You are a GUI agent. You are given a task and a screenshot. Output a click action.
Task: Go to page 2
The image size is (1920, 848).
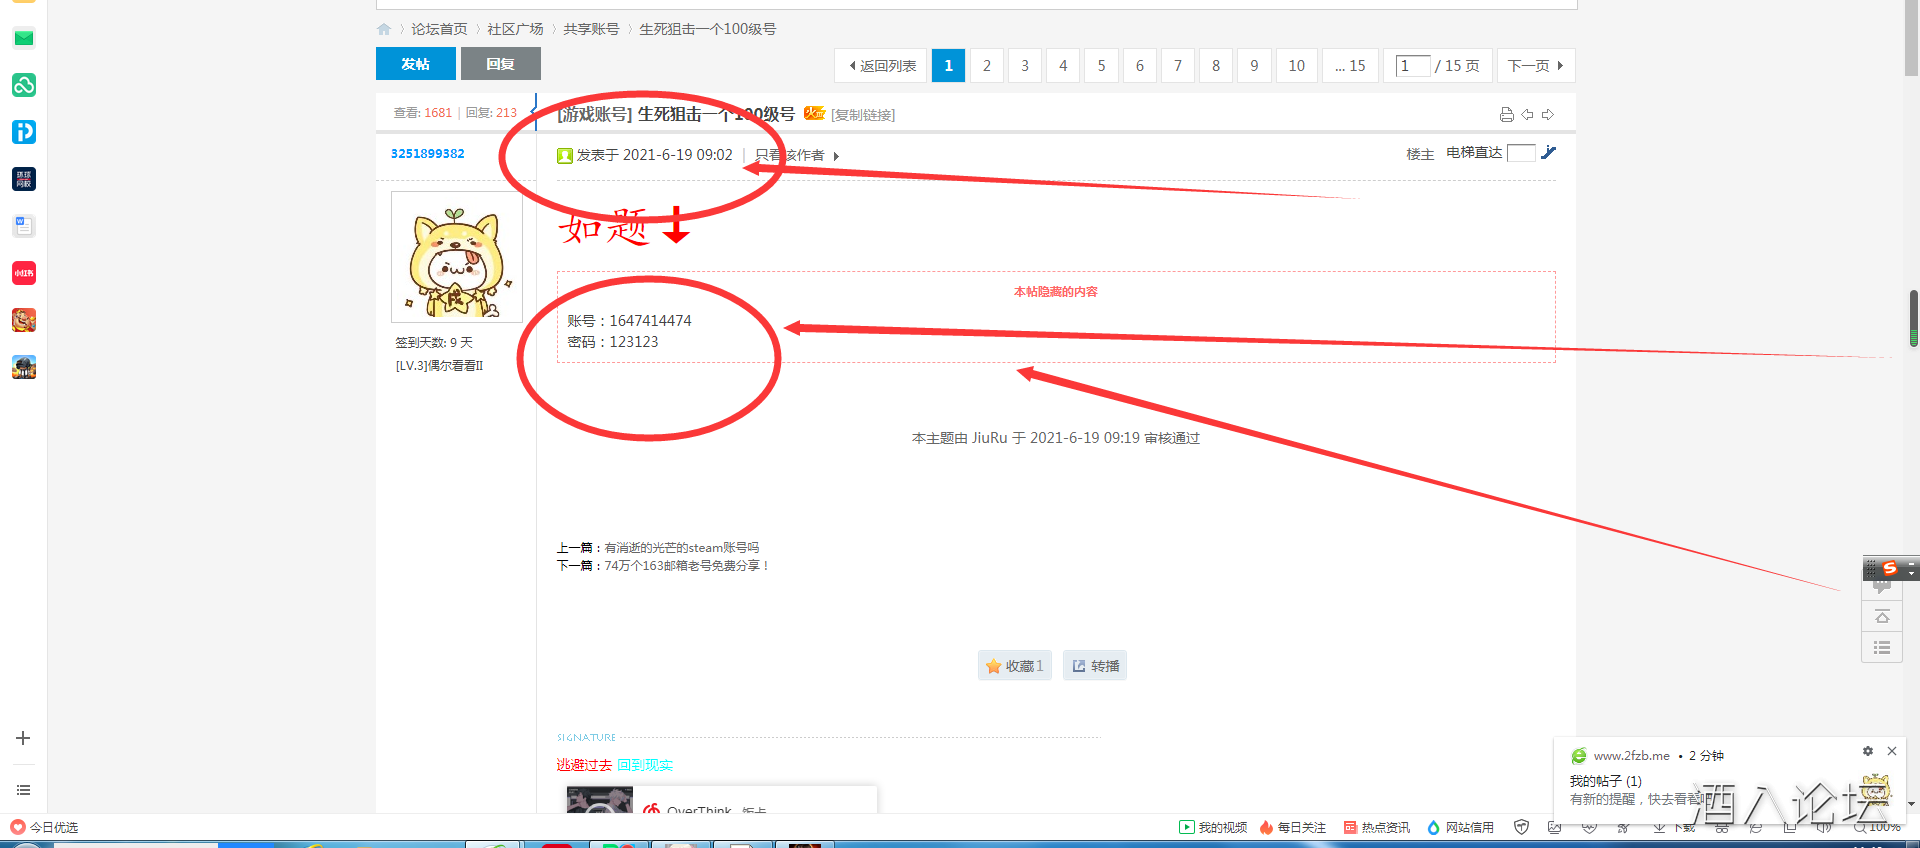pos(987,65)
